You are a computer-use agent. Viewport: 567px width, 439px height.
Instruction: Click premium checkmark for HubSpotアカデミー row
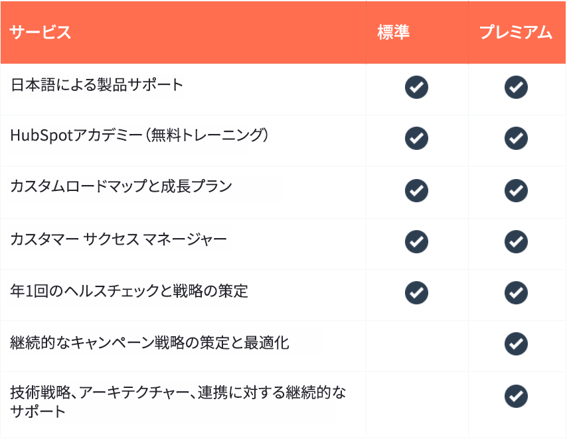pyautogui.click(x=516, y=138)
